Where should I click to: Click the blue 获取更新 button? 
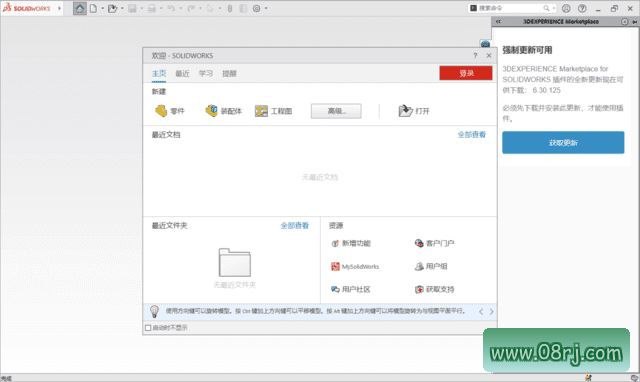tap(563, 142)
